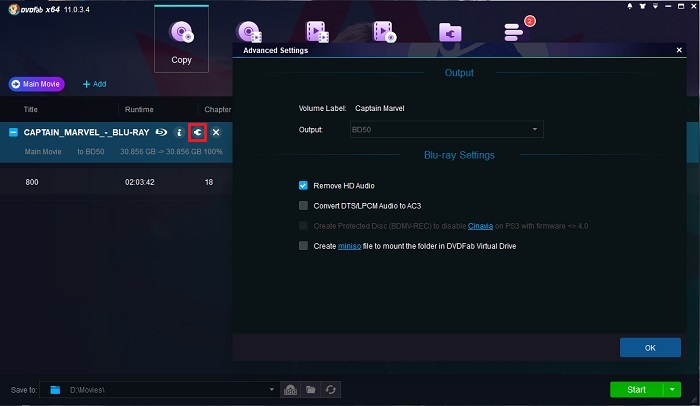Click the Runtime column header
This screenshot has height=406, width=700.
click(139, 109)
